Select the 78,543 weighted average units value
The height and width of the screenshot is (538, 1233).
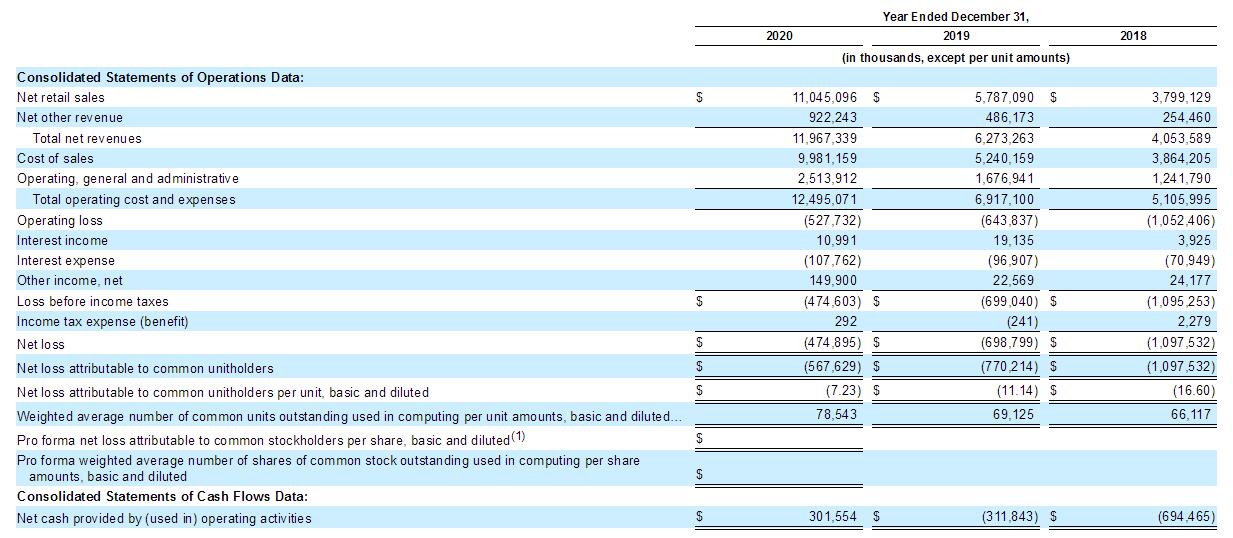(x=837, y=414)
